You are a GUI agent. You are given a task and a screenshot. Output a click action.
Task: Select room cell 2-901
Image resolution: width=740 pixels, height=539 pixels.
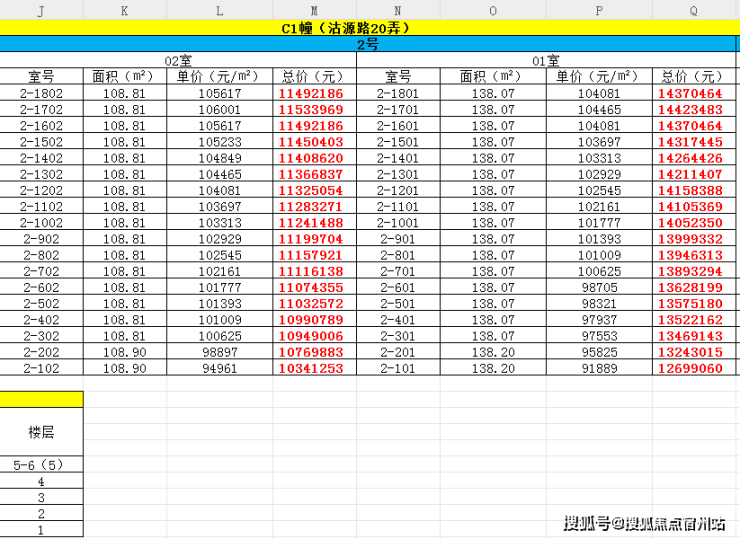(398, 239)
